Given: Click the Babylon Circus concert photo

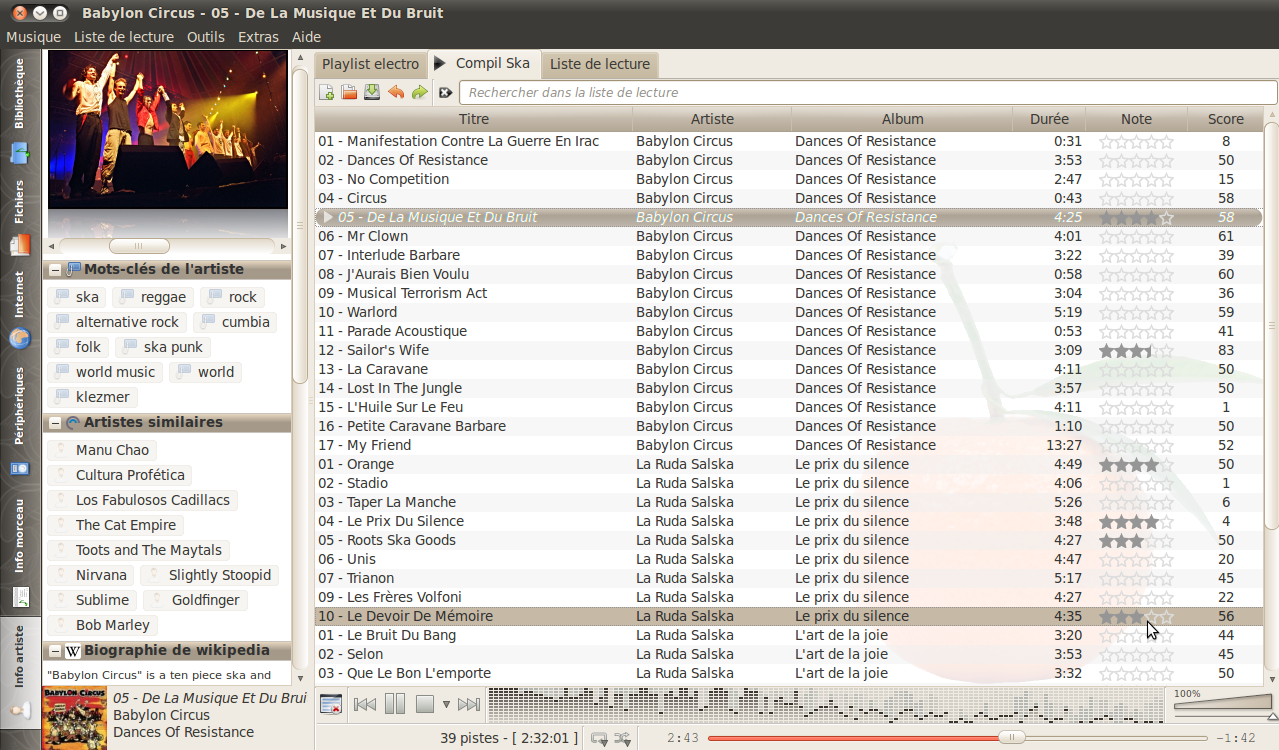Looking at the screenshot, I should [168, 130].
